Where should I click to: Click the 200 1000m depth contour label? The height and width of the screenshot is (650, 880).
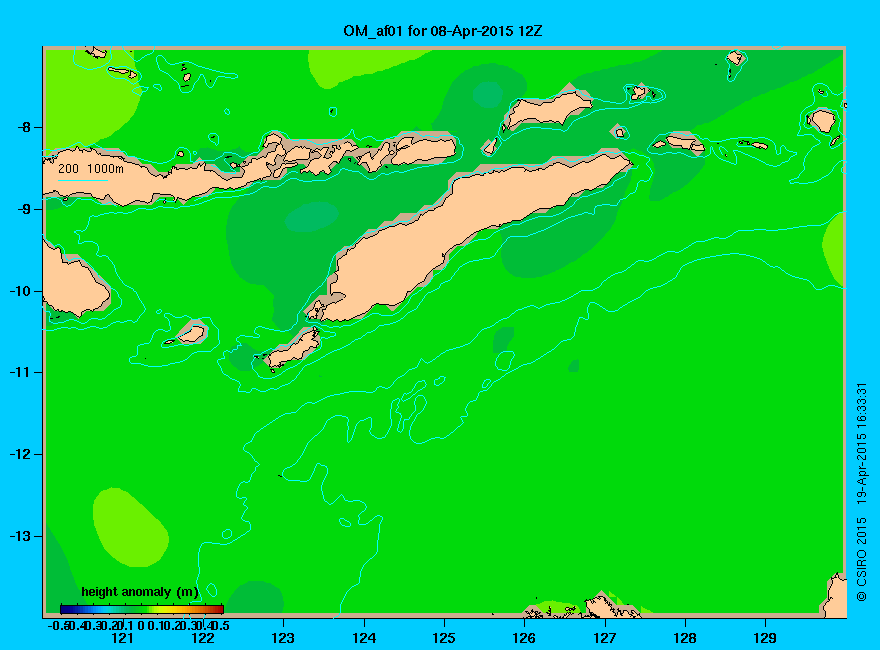click(x=91, y=168)
